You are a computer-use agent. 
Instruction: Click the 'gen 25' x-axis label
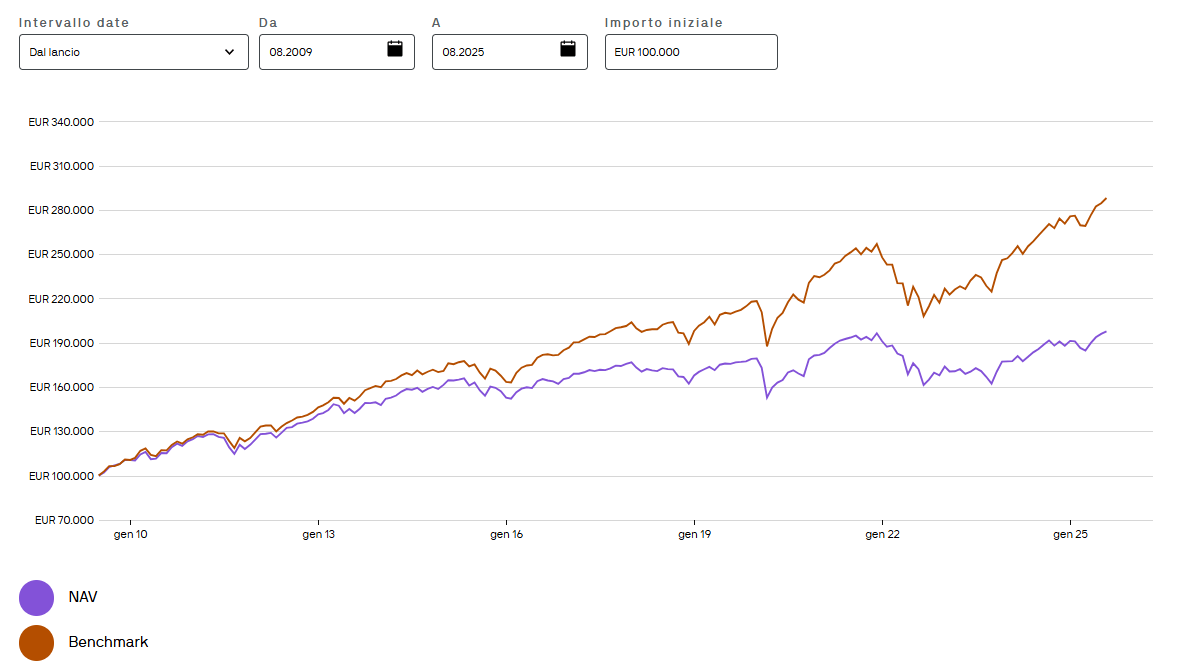pos(1071,535)
